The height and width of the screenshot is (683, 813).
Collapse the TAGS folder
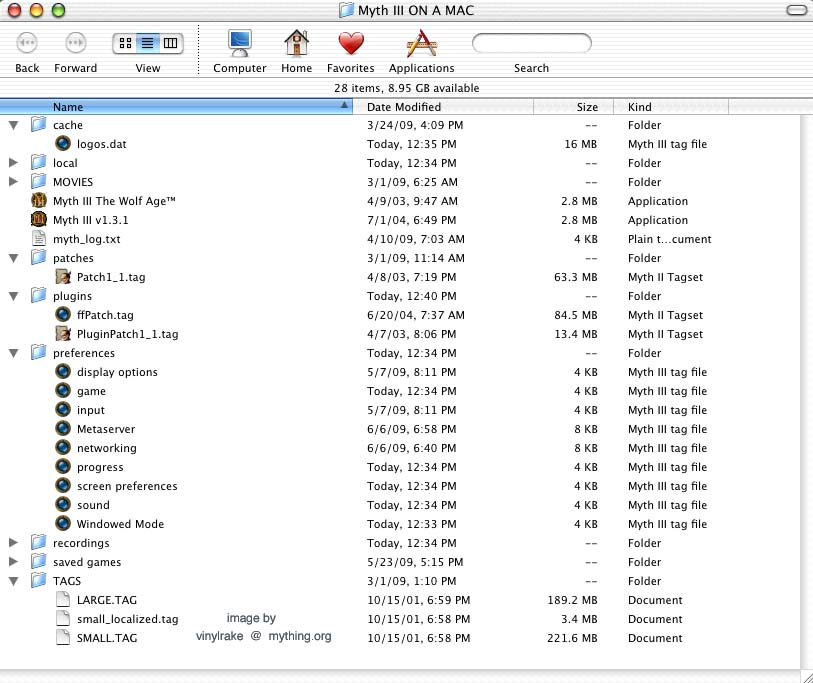[x=13, y=581]
